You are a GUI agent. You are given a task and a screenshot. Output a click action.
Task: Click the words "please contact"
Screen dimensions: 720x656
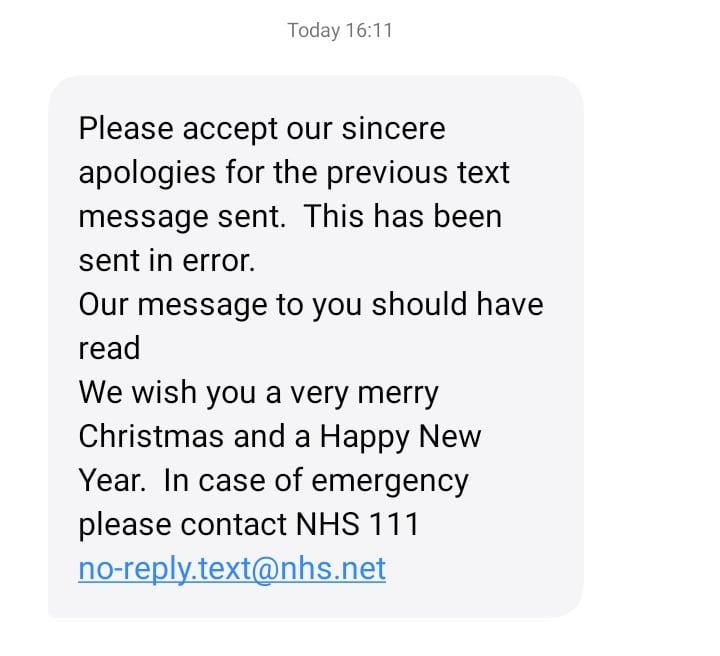(182, 525)
